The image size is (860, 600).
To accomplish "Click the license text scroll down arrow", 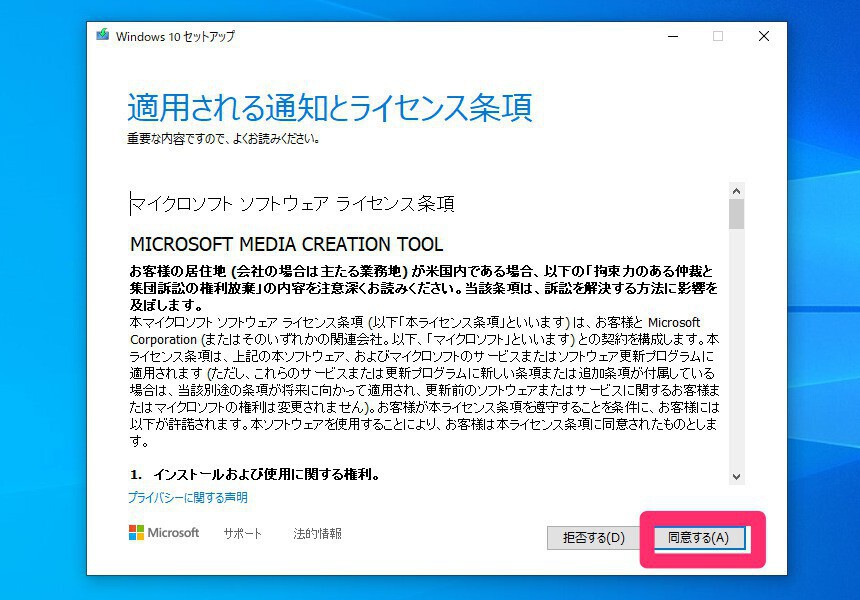I will pyautogui.click(x=737, y=477).
